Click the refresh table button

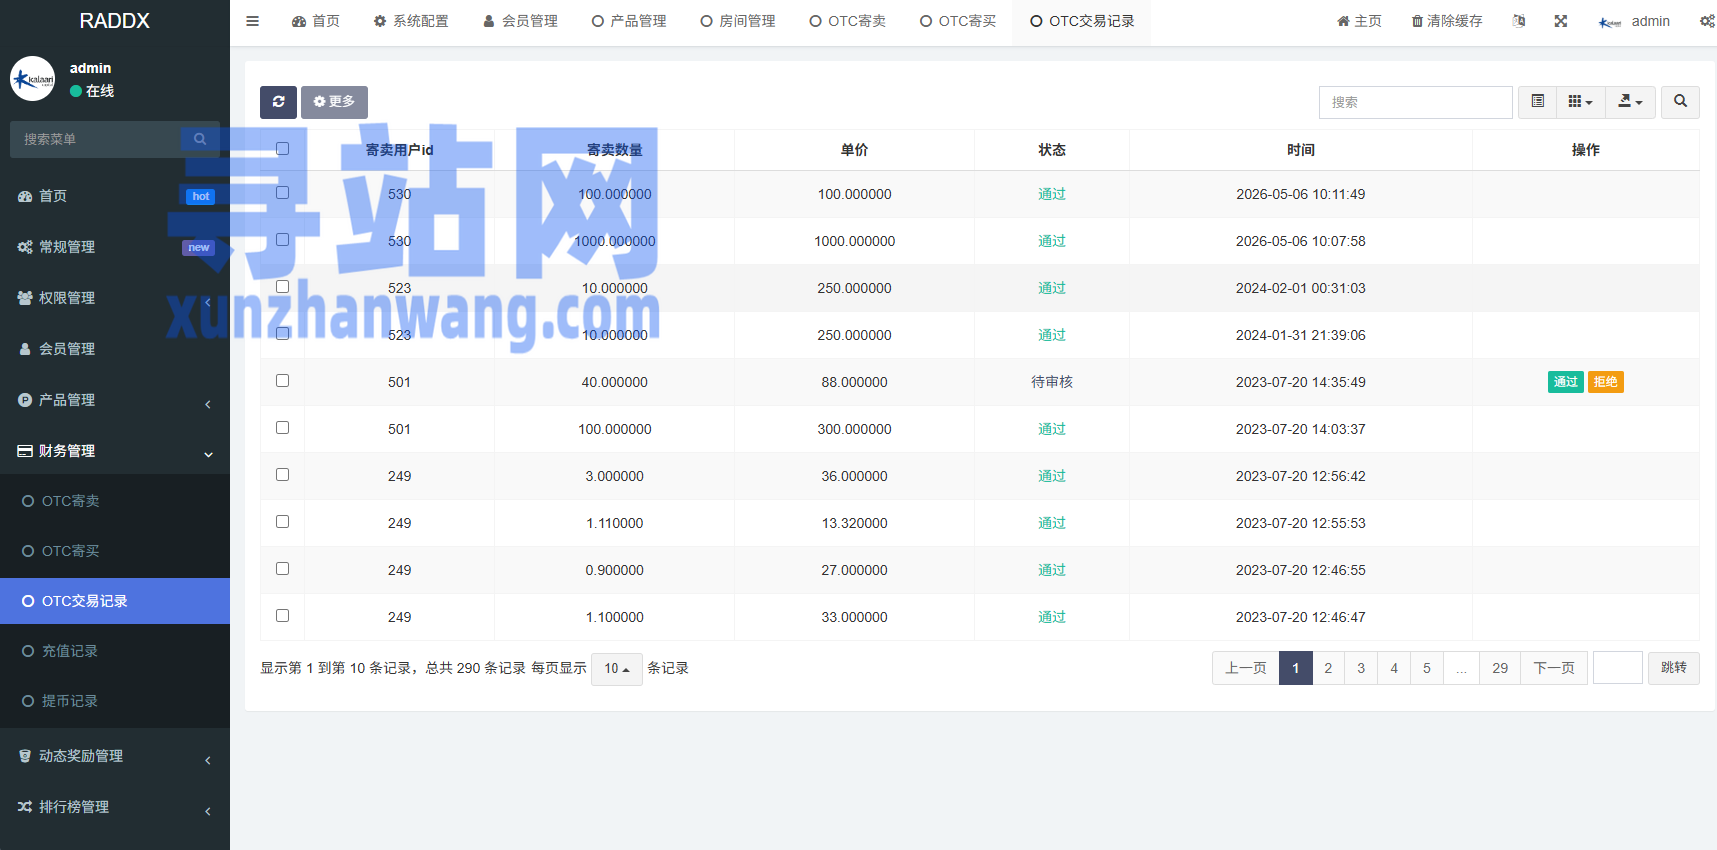[x=278, y=102]
